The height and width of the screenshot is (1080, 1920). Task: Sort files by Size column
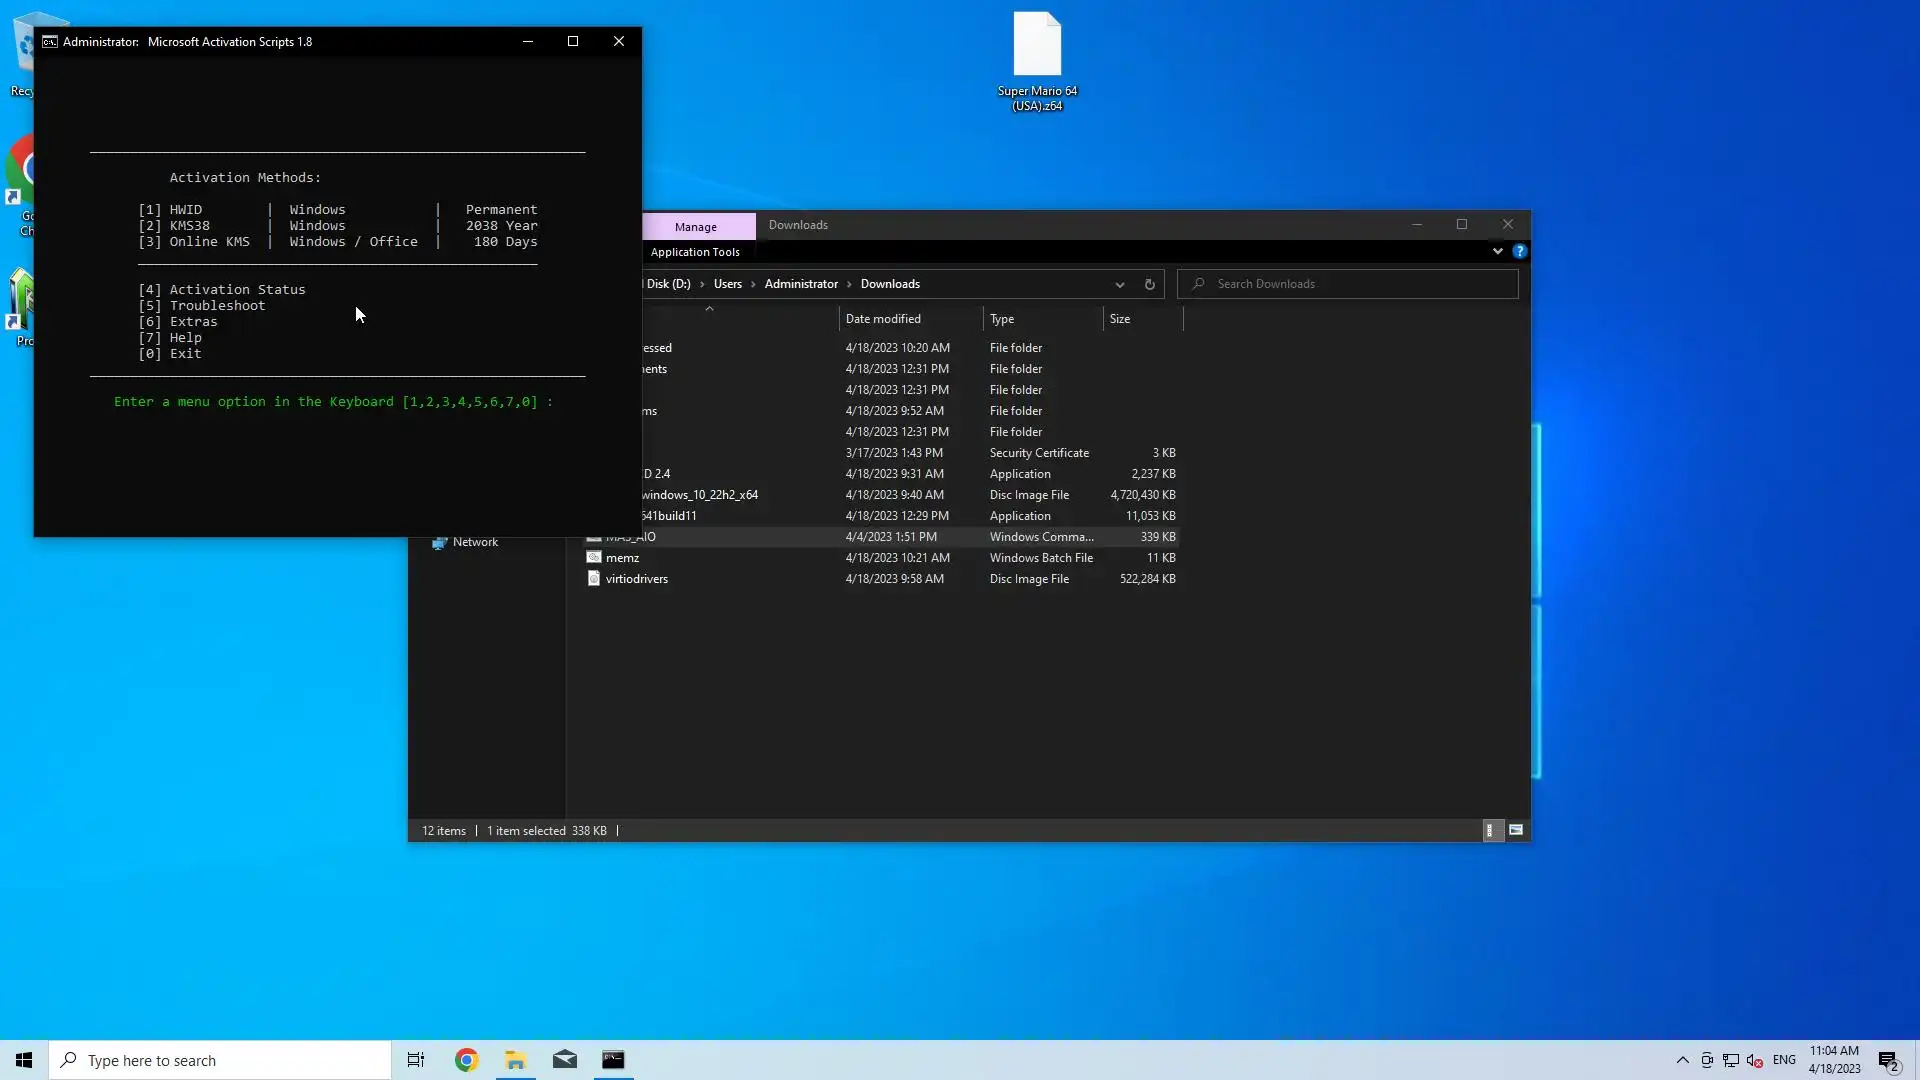[x=1120, y=319]
